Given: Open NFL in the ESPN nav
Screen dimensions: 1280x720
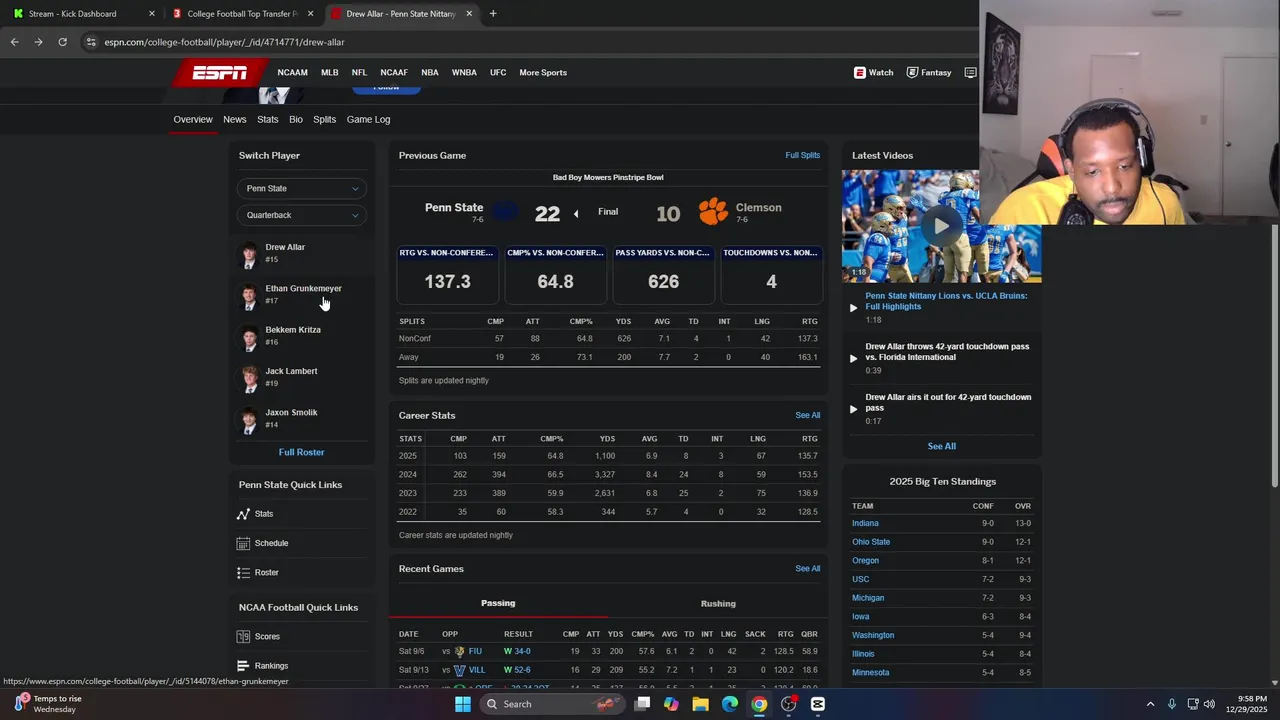Looking at the screenshot, I should point(359,72).
